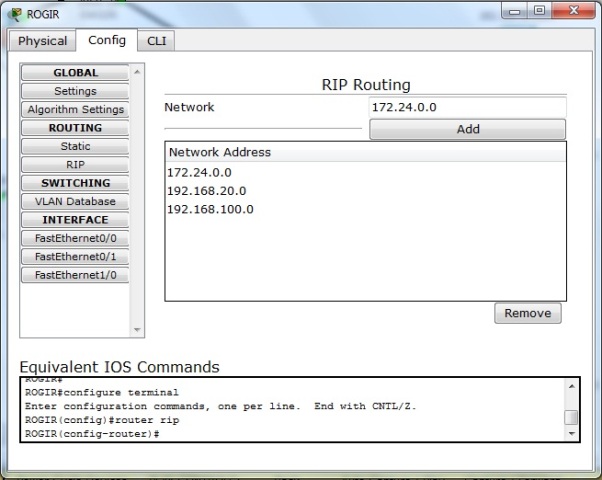The image size is (602, 480).
Task: Click the ROGIR window title icon
Action: point(14,14)
